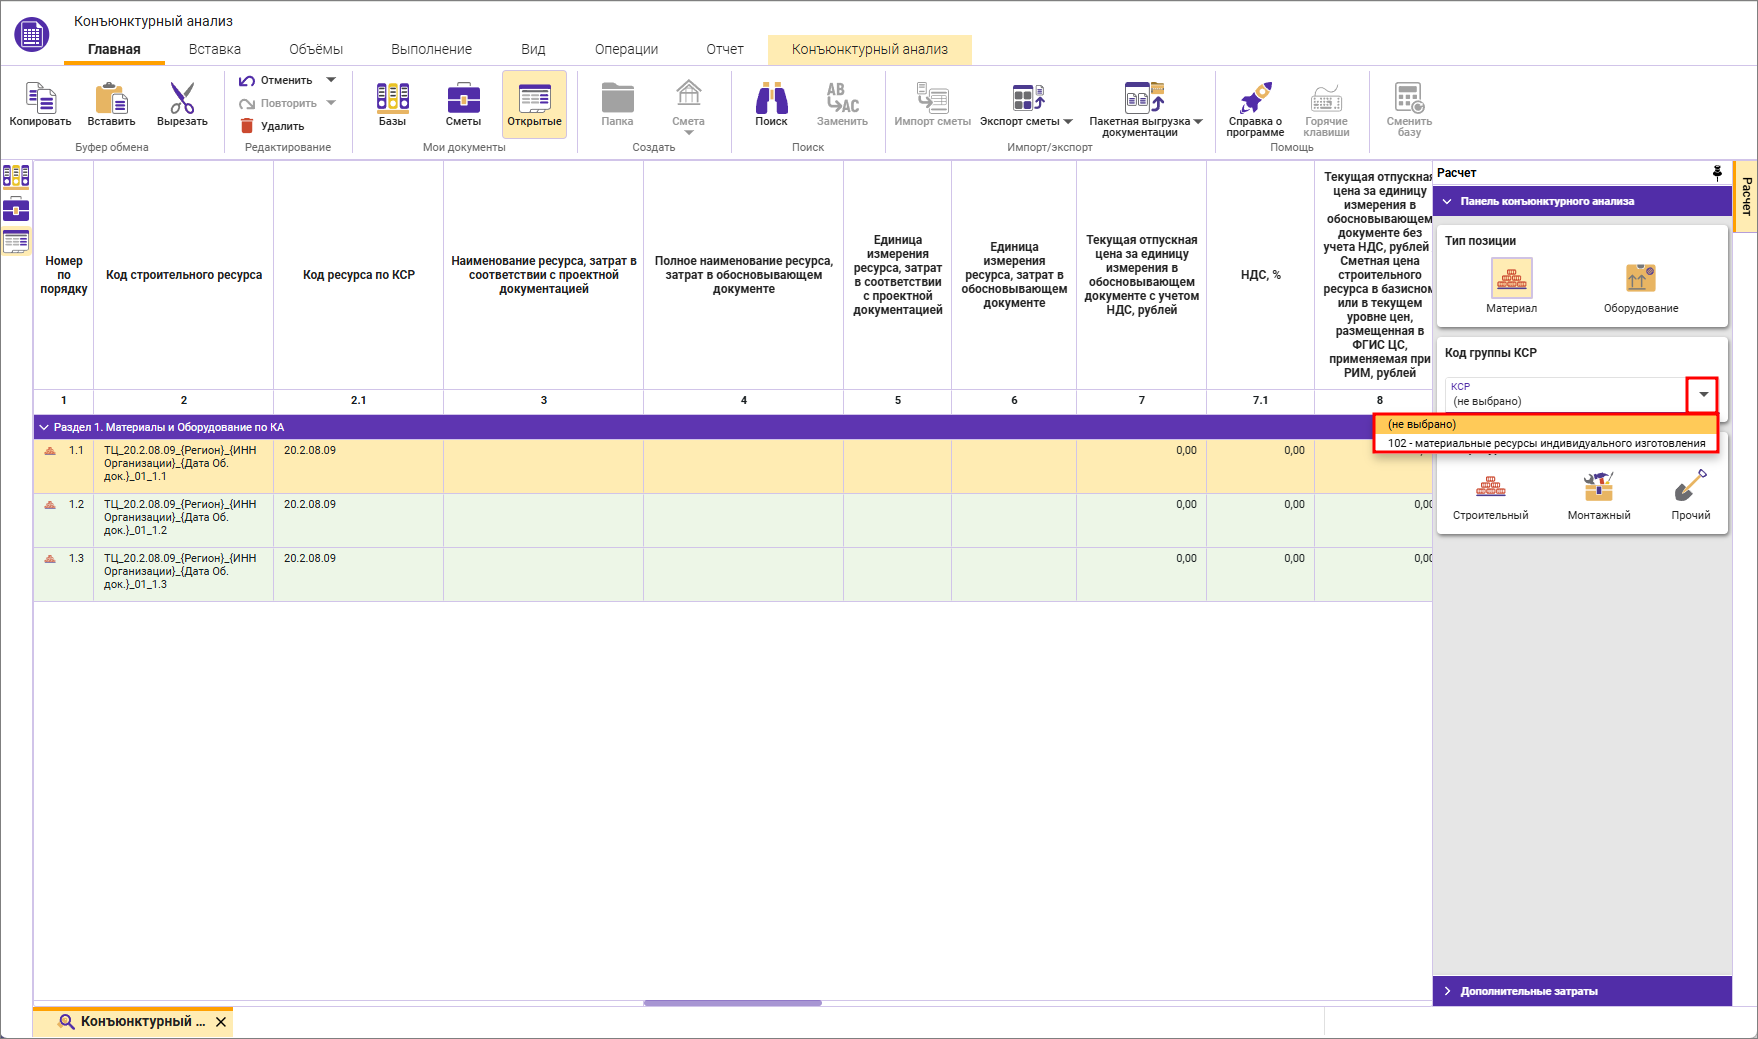Click the pin icon in Расчет panel

tap(1717, 173)
